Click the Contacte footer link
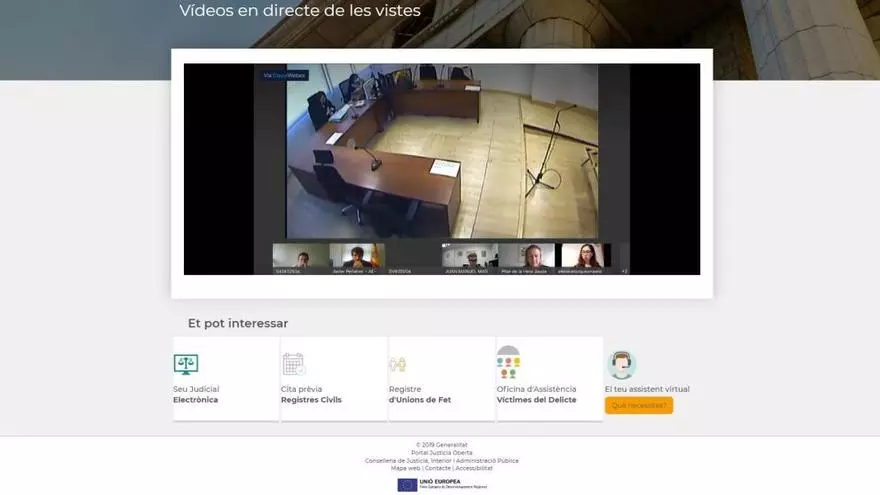 (x=437, y=468)
